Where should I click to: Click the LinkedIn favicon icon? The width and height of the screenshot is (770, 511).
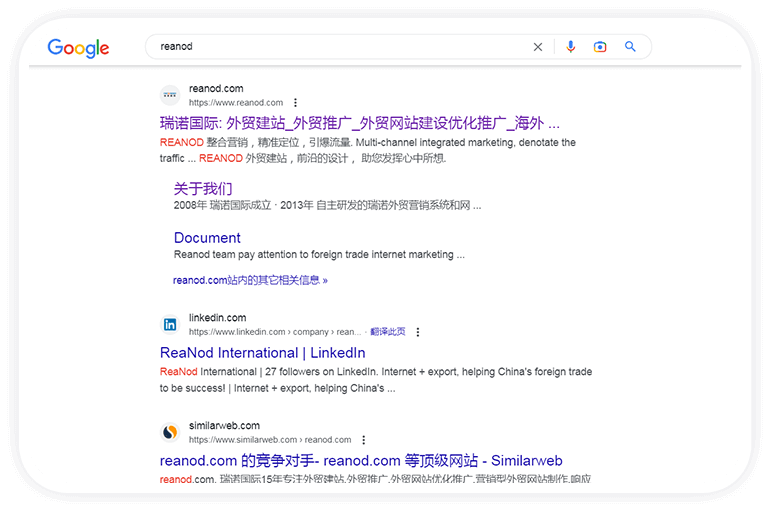tap(170, 325)
